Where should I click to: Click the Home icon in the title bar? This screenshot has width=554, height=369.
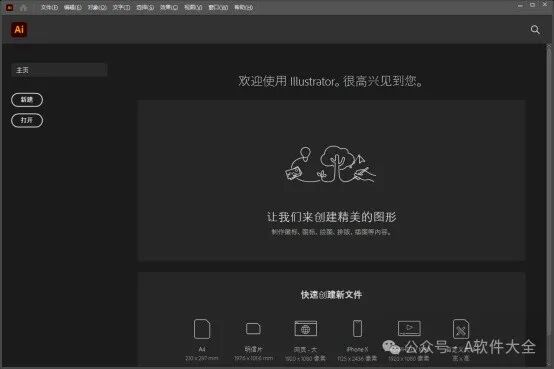point(24,7)
